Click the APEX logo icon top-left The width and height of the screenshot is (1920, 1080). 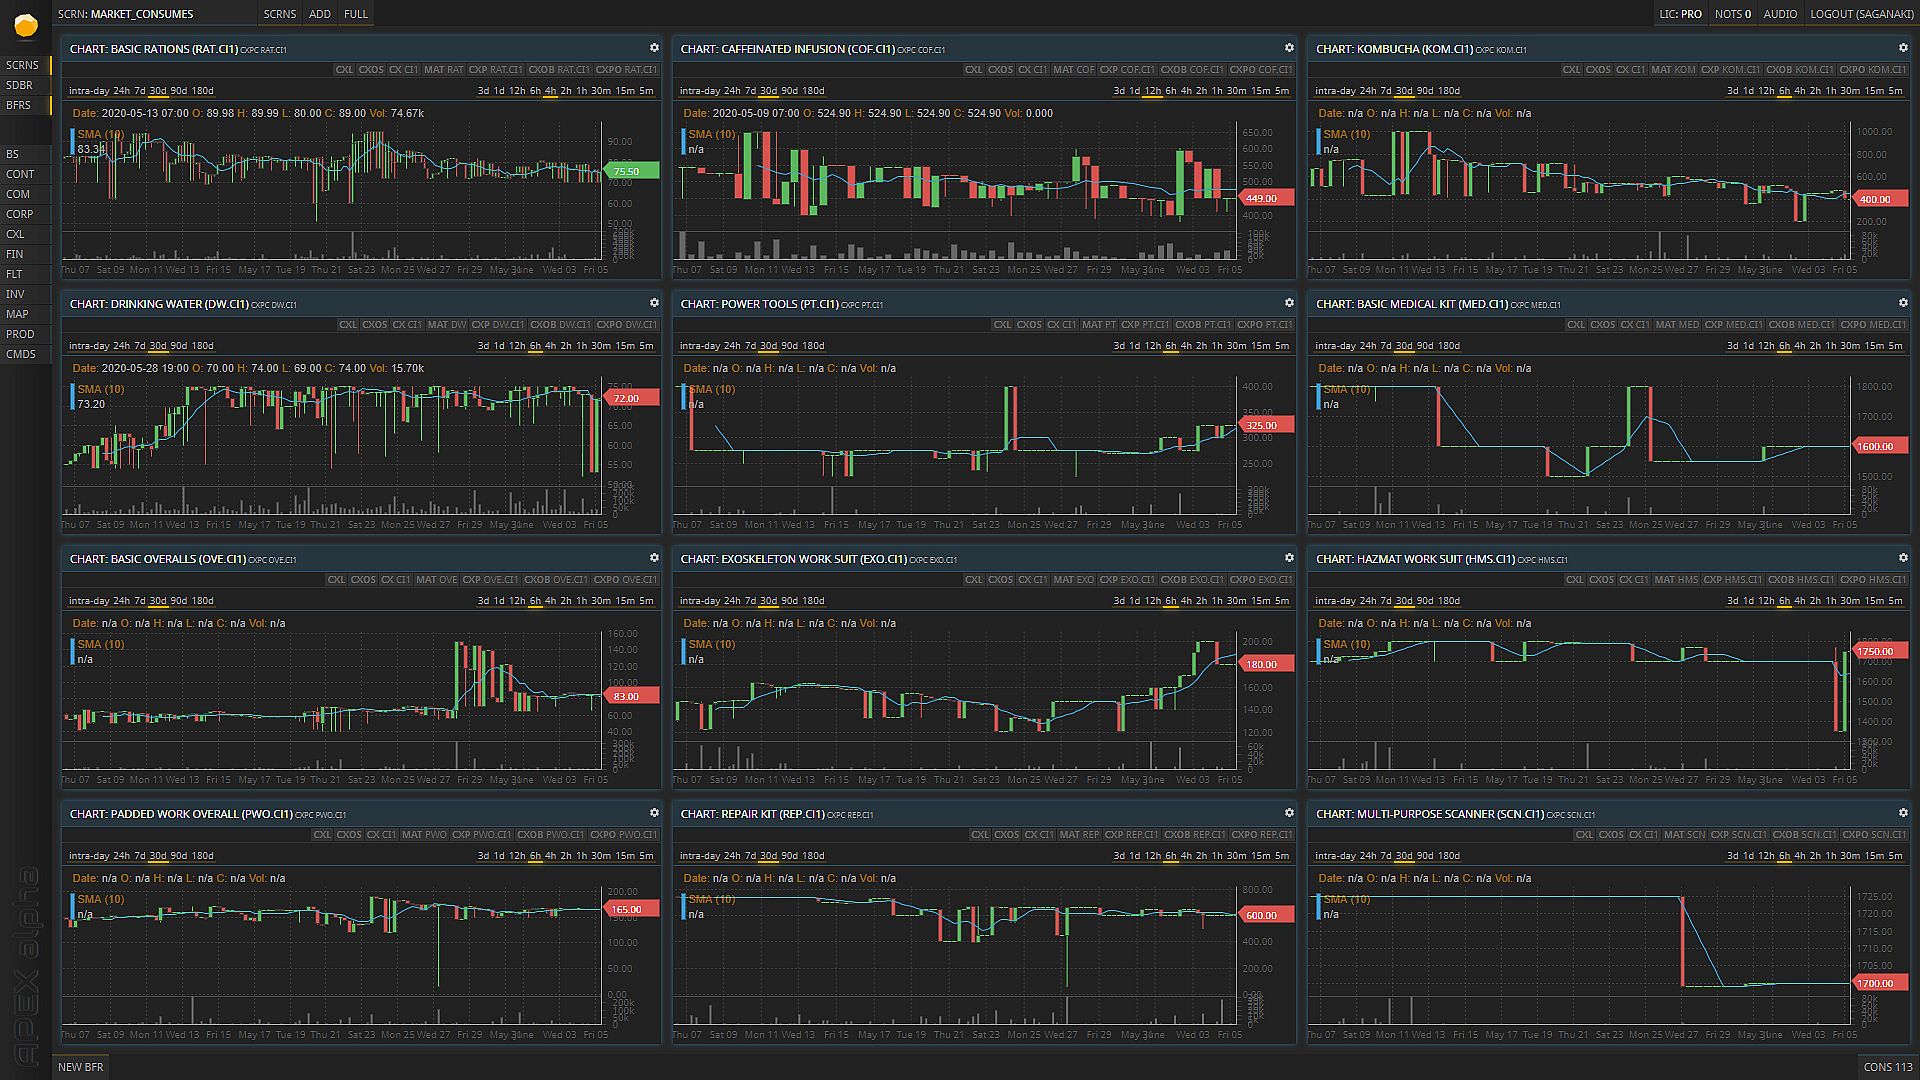(x=26, y=25)
